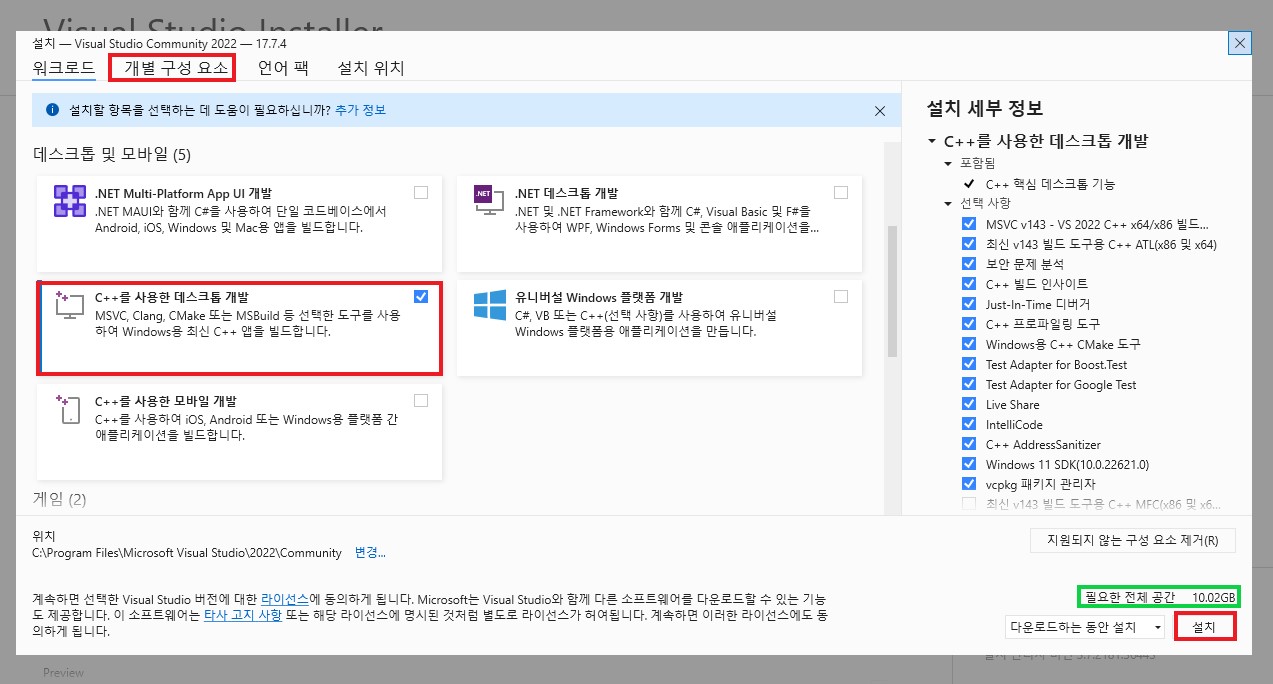Screen dimensions: 1273x684
Task: Uncheck the C++ 빌드 인사이트 option
Action: (969, 284)
